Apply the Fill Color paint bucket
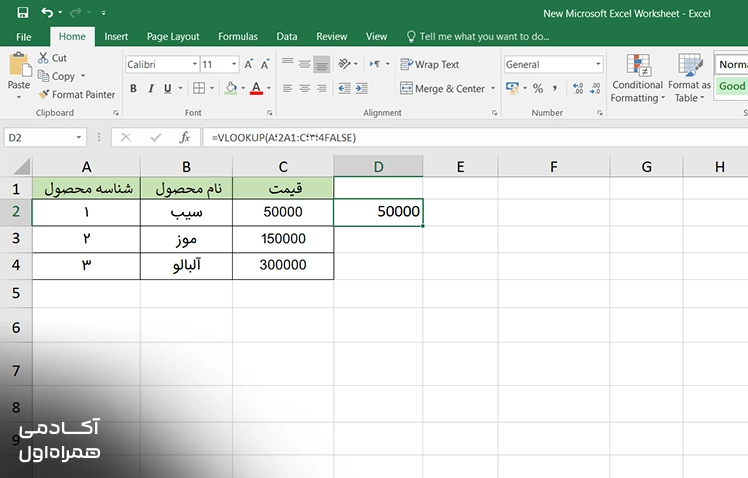 tap(231, 88)
